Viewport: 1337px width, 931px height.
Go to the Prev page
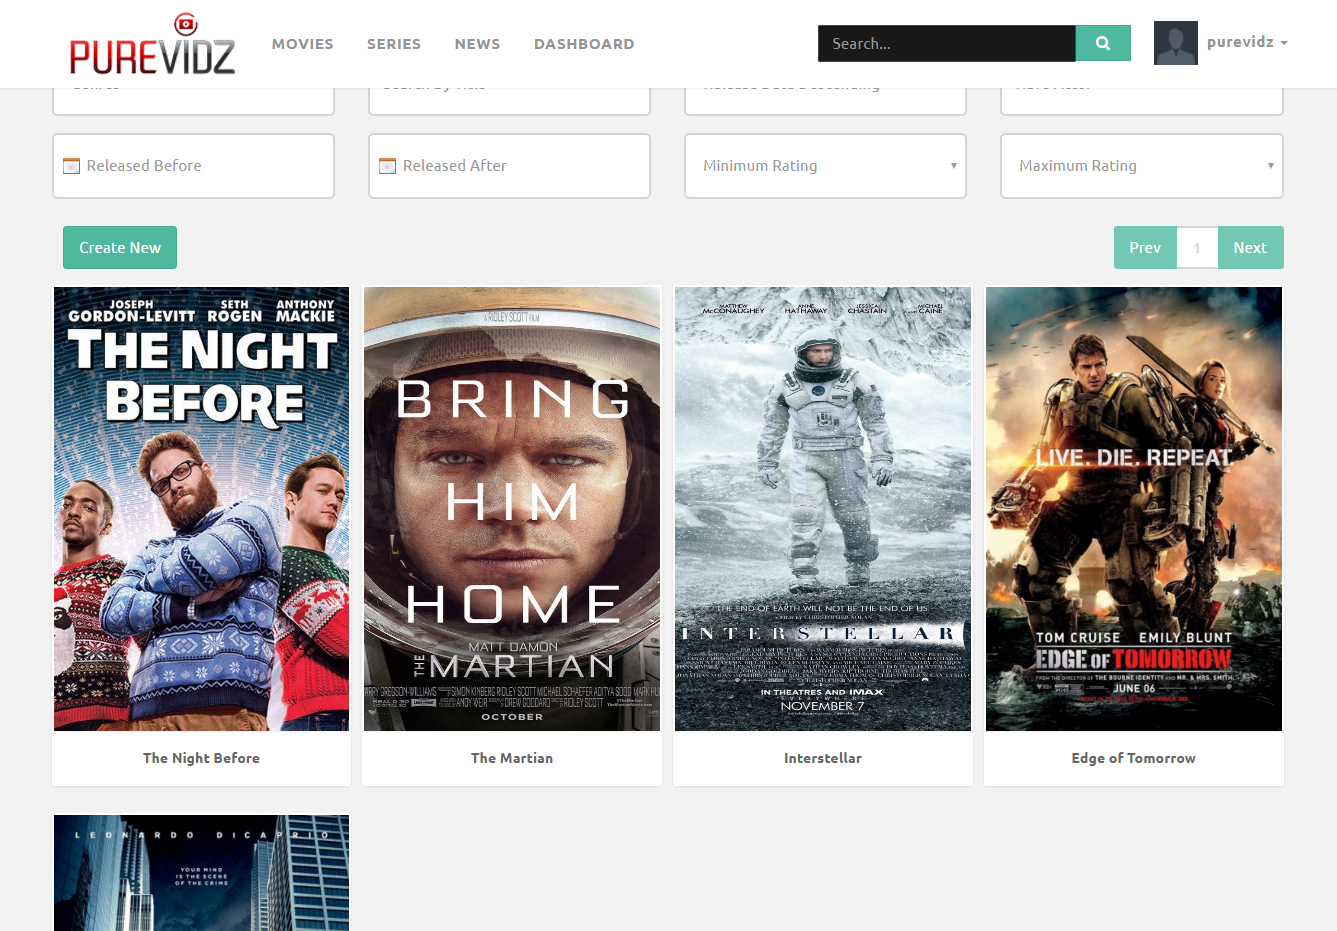click(x=1145, y=247)
